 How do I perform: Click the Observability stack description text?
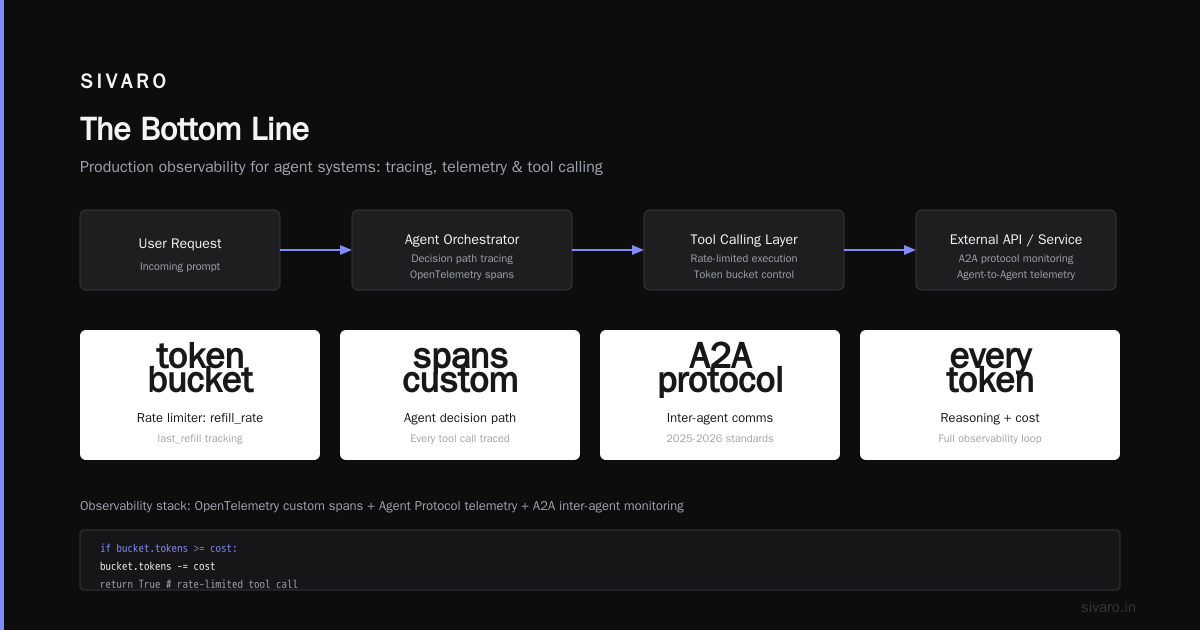tap(382, 506)
